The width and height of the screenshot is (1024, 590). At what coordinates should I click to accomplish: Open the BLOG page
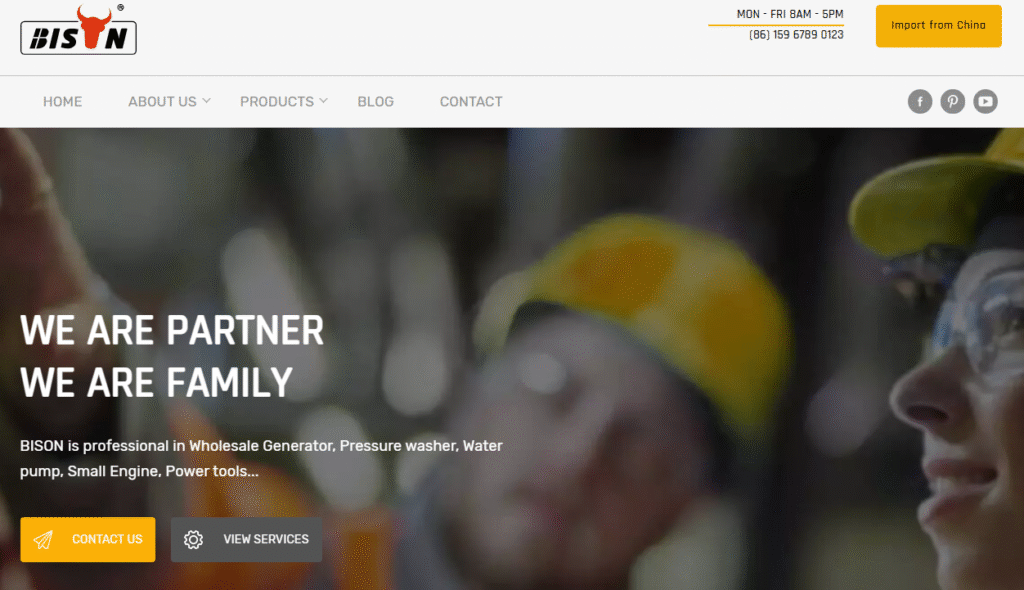click(376, 101)
